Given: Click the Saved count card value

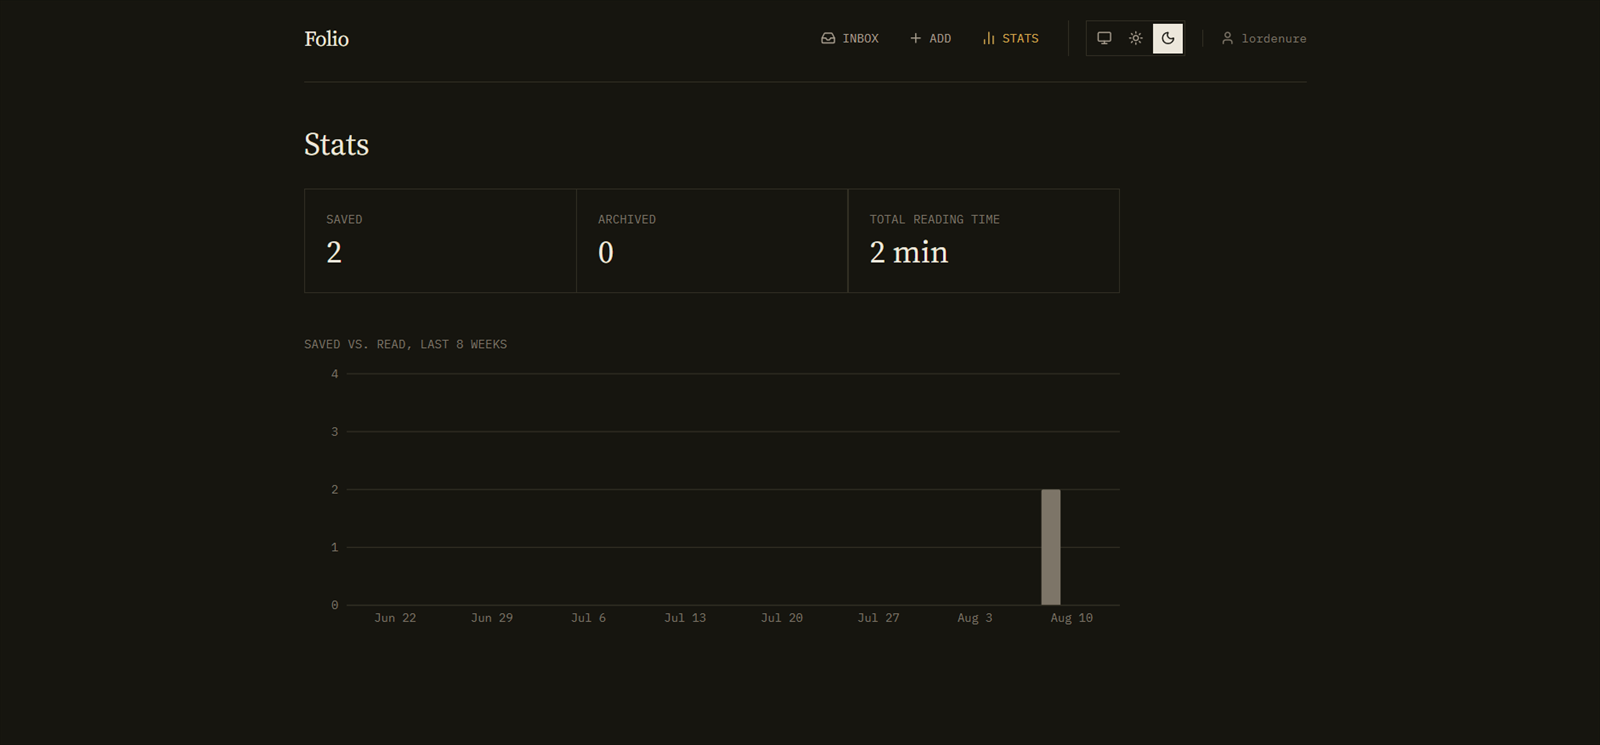Looking at the screenshot, I should [334, 252].
